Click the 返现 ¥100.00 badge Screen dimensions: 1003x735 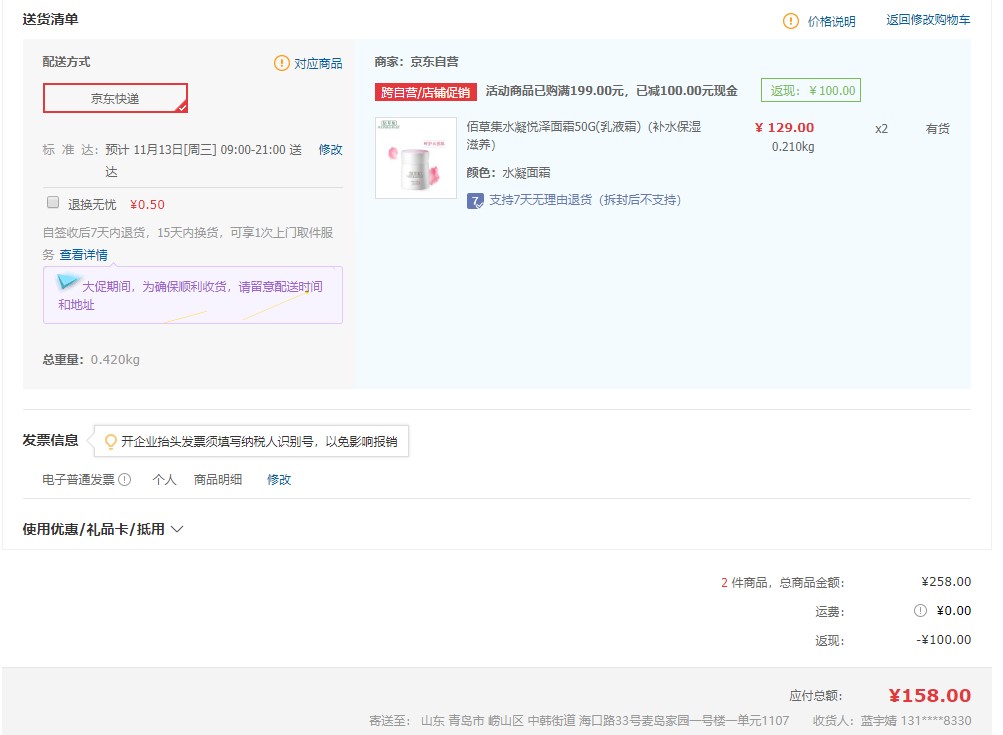[x=810, y=90]
